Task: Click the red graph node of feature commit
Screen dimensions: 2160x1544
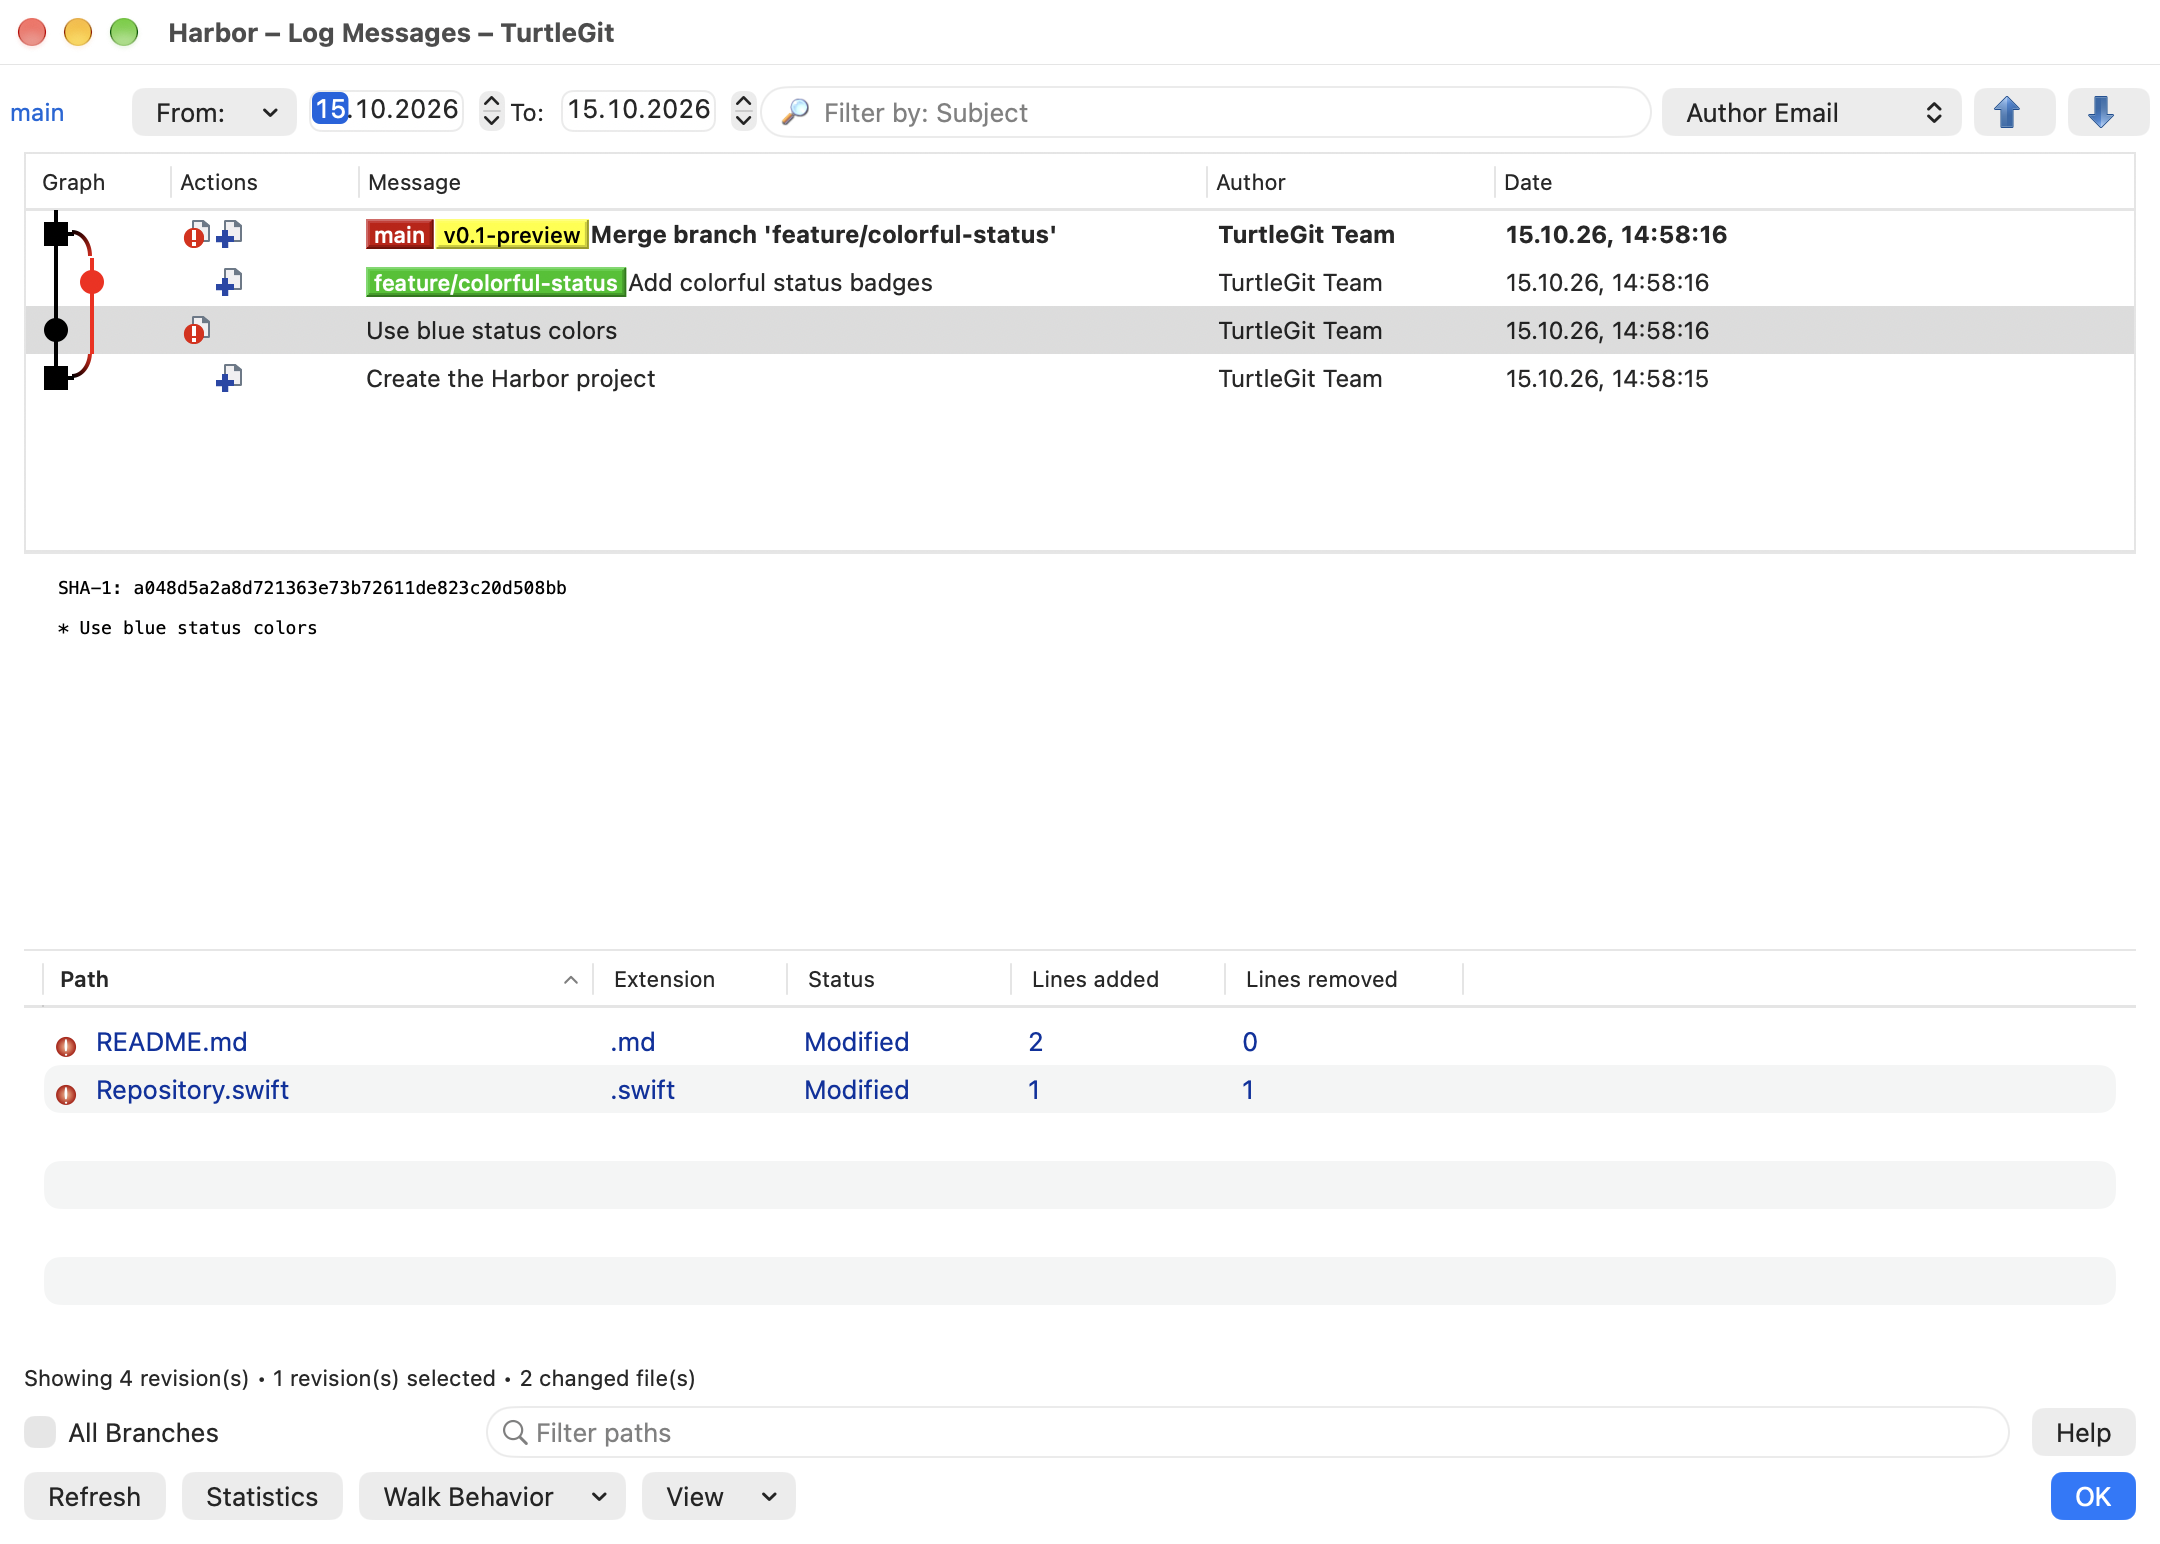Action: (x=92, y=282)
